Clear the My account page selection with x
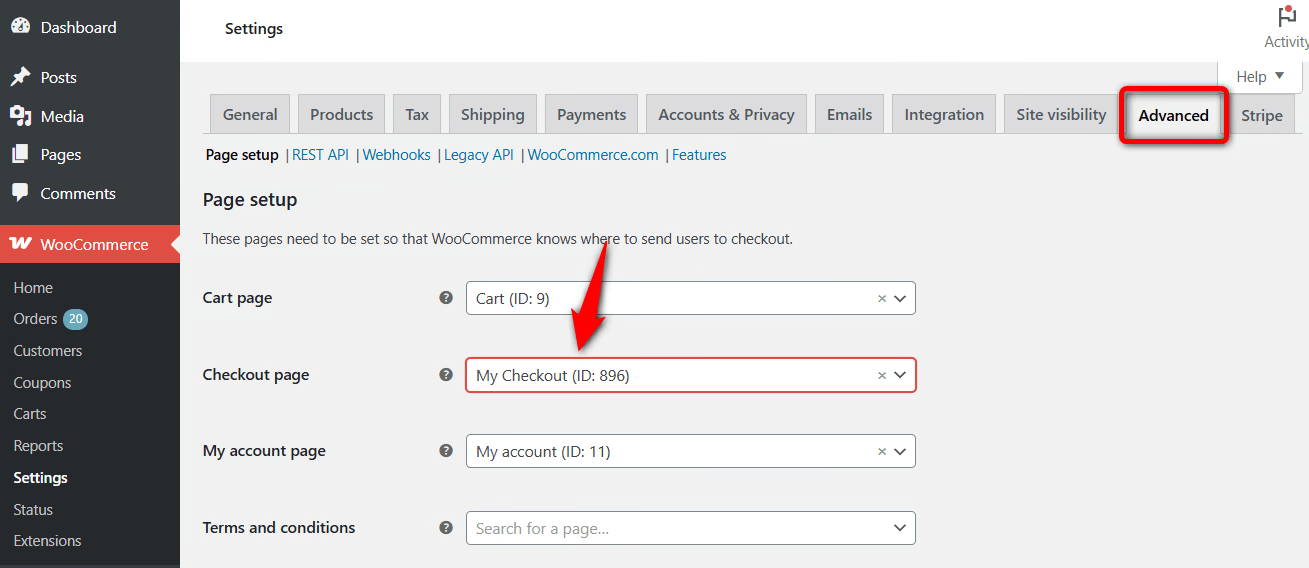The image size is (1309, 568). tap(882, 451)
